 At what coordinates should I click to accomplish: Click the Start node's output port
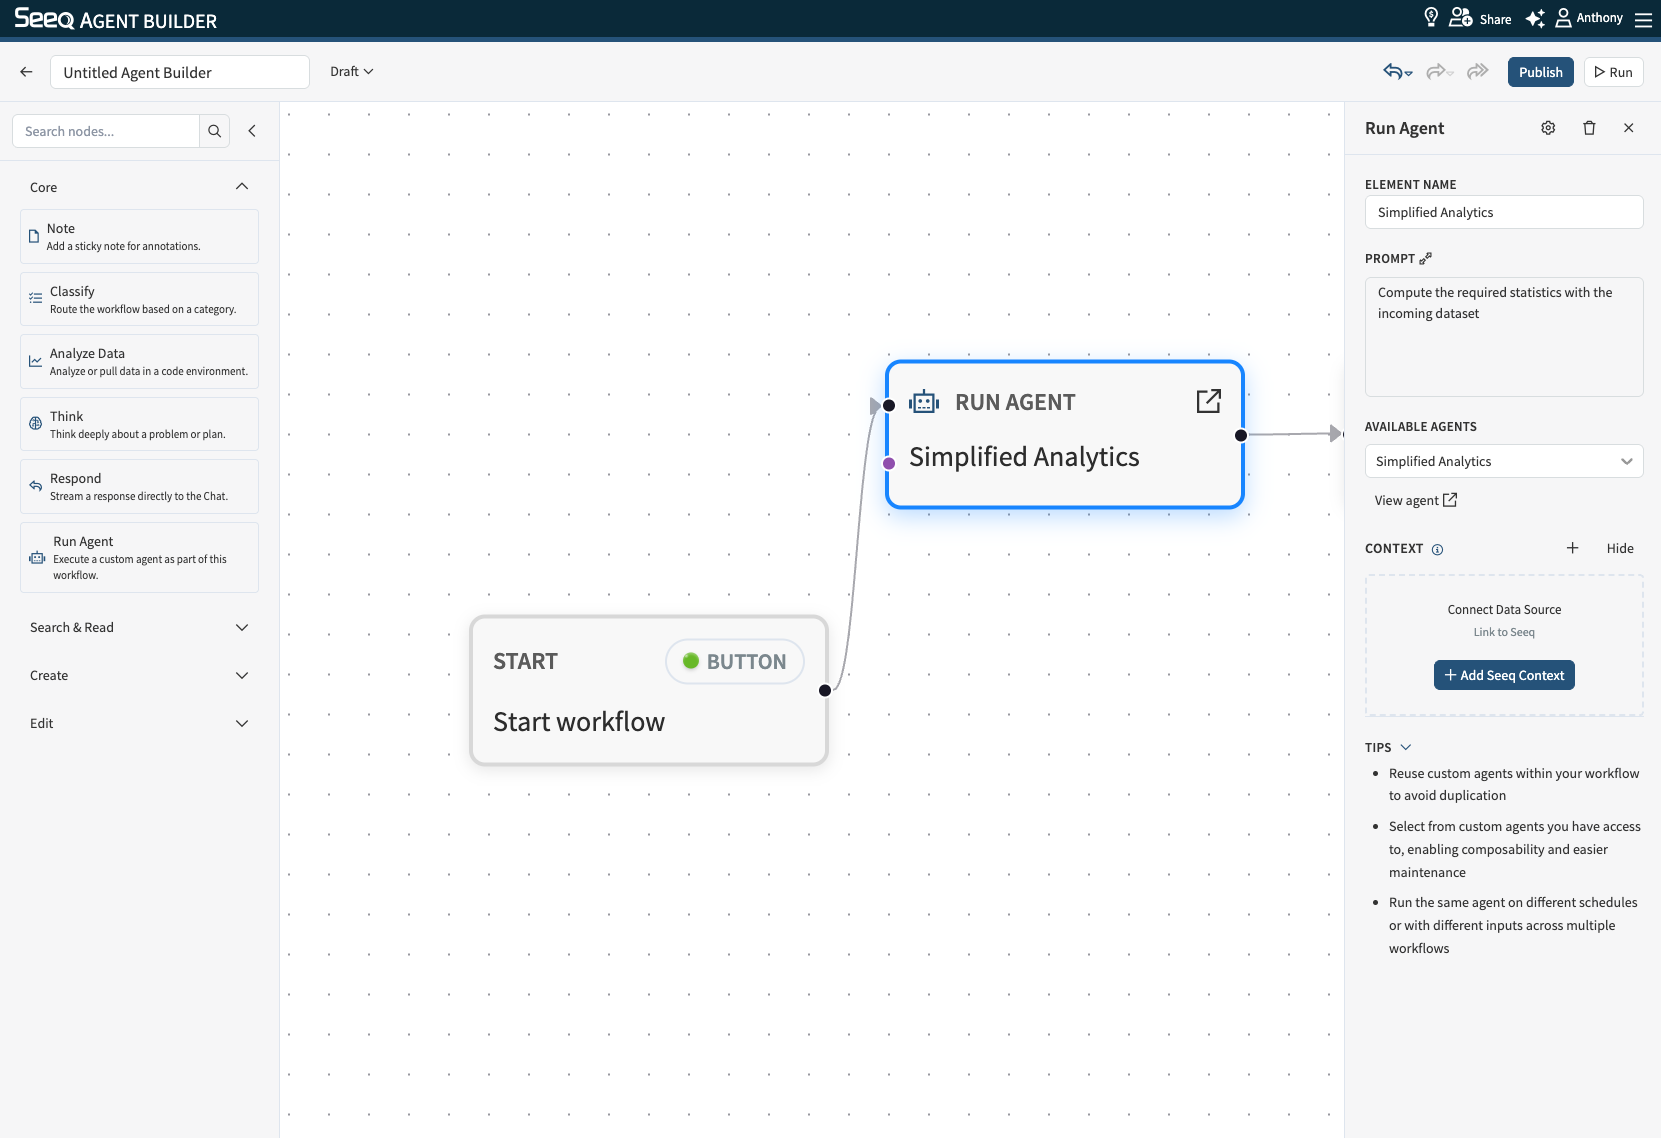[x=825, y=690]
